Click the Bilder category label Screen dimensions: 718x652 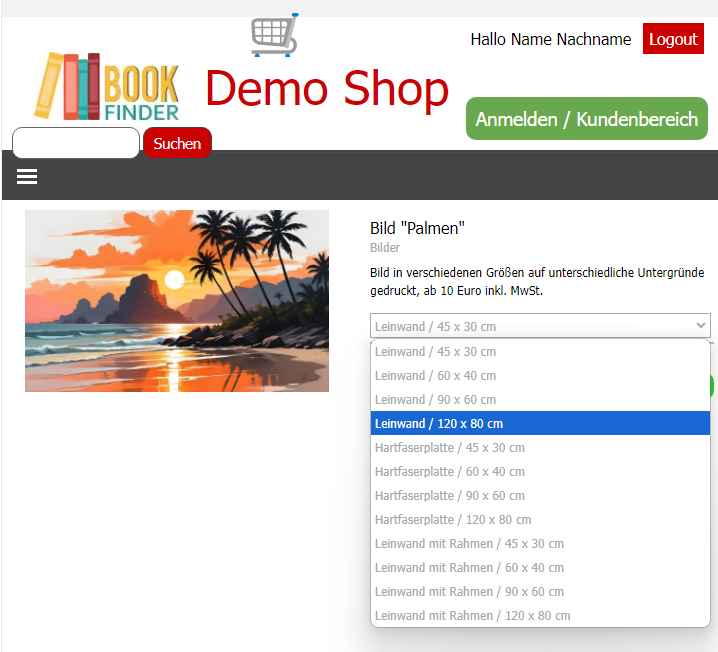click(x=385, y=248)
